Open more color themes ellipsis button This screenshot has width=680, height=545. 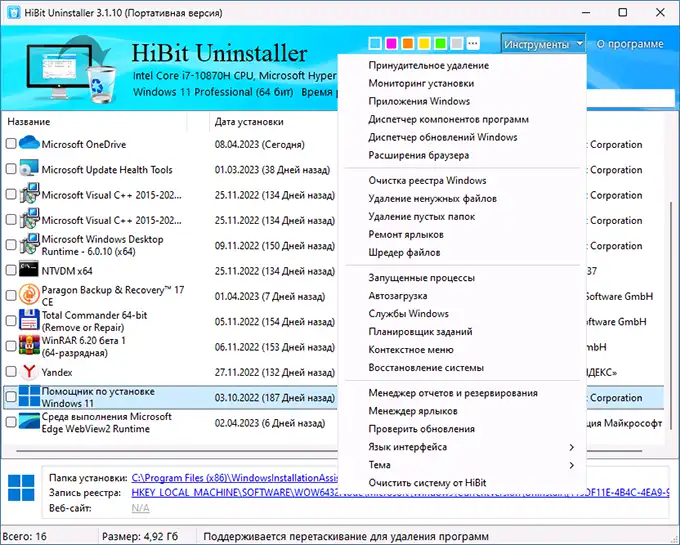coord(473,43)
